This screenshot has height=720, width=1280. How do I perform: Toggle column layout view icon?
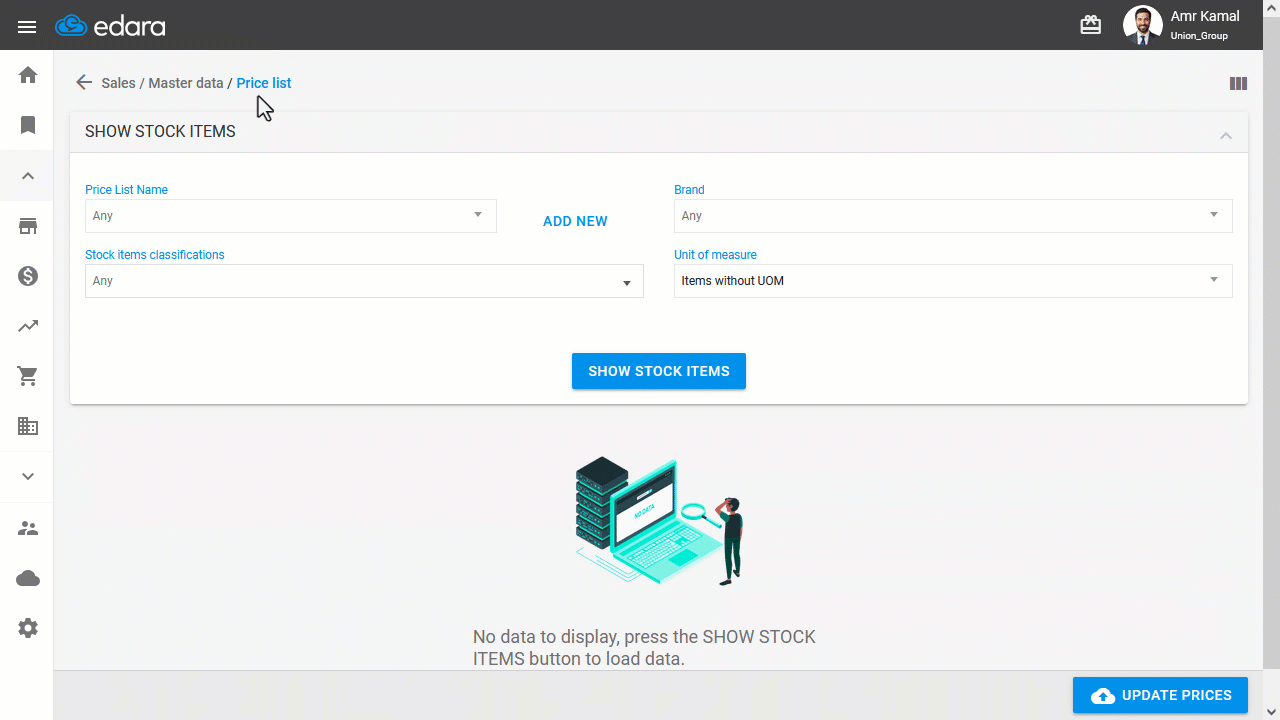1238,84
